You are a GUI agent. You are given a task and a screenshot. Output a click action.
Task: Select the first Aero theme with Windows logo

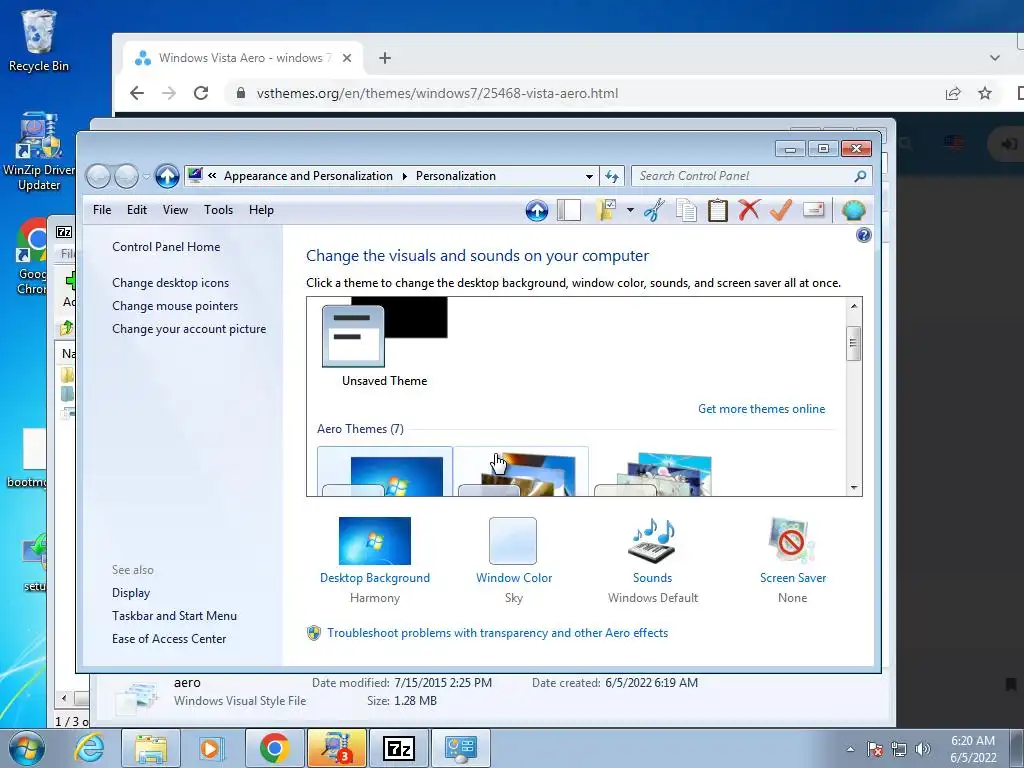click(385, 472)
